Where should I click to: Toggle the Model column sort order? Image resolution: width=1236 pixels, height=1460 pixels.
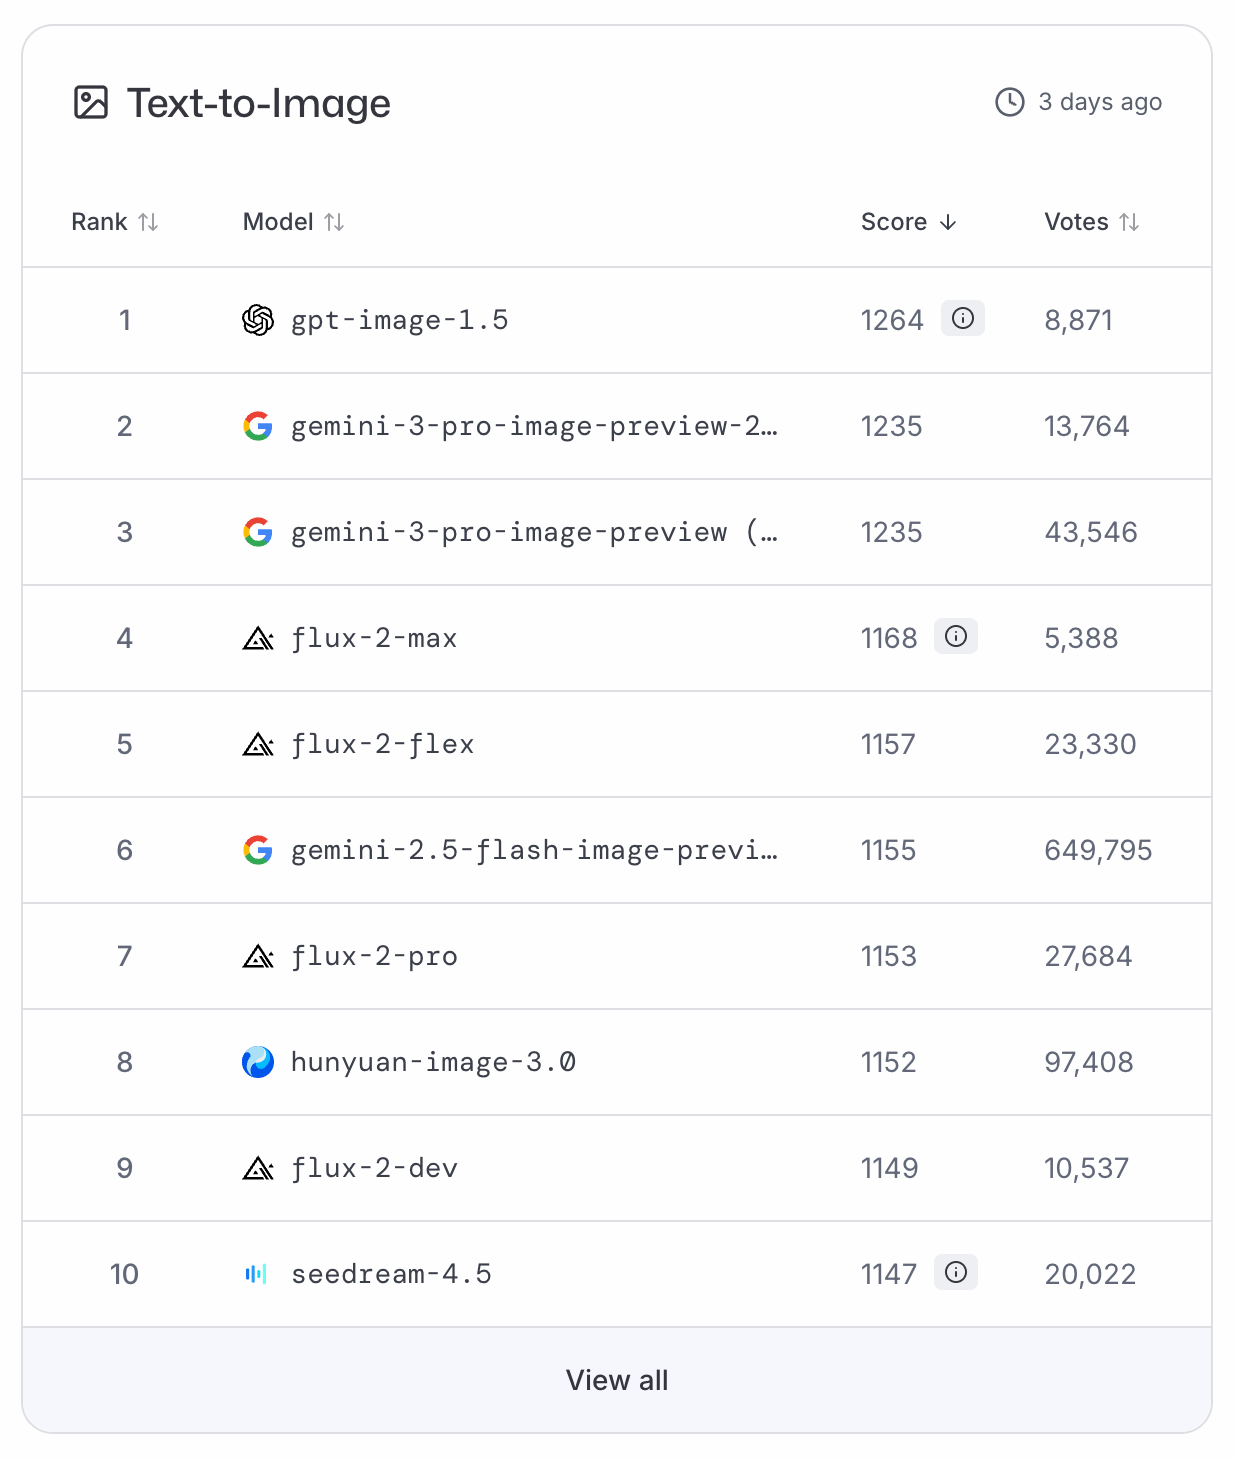pos(334,222)
